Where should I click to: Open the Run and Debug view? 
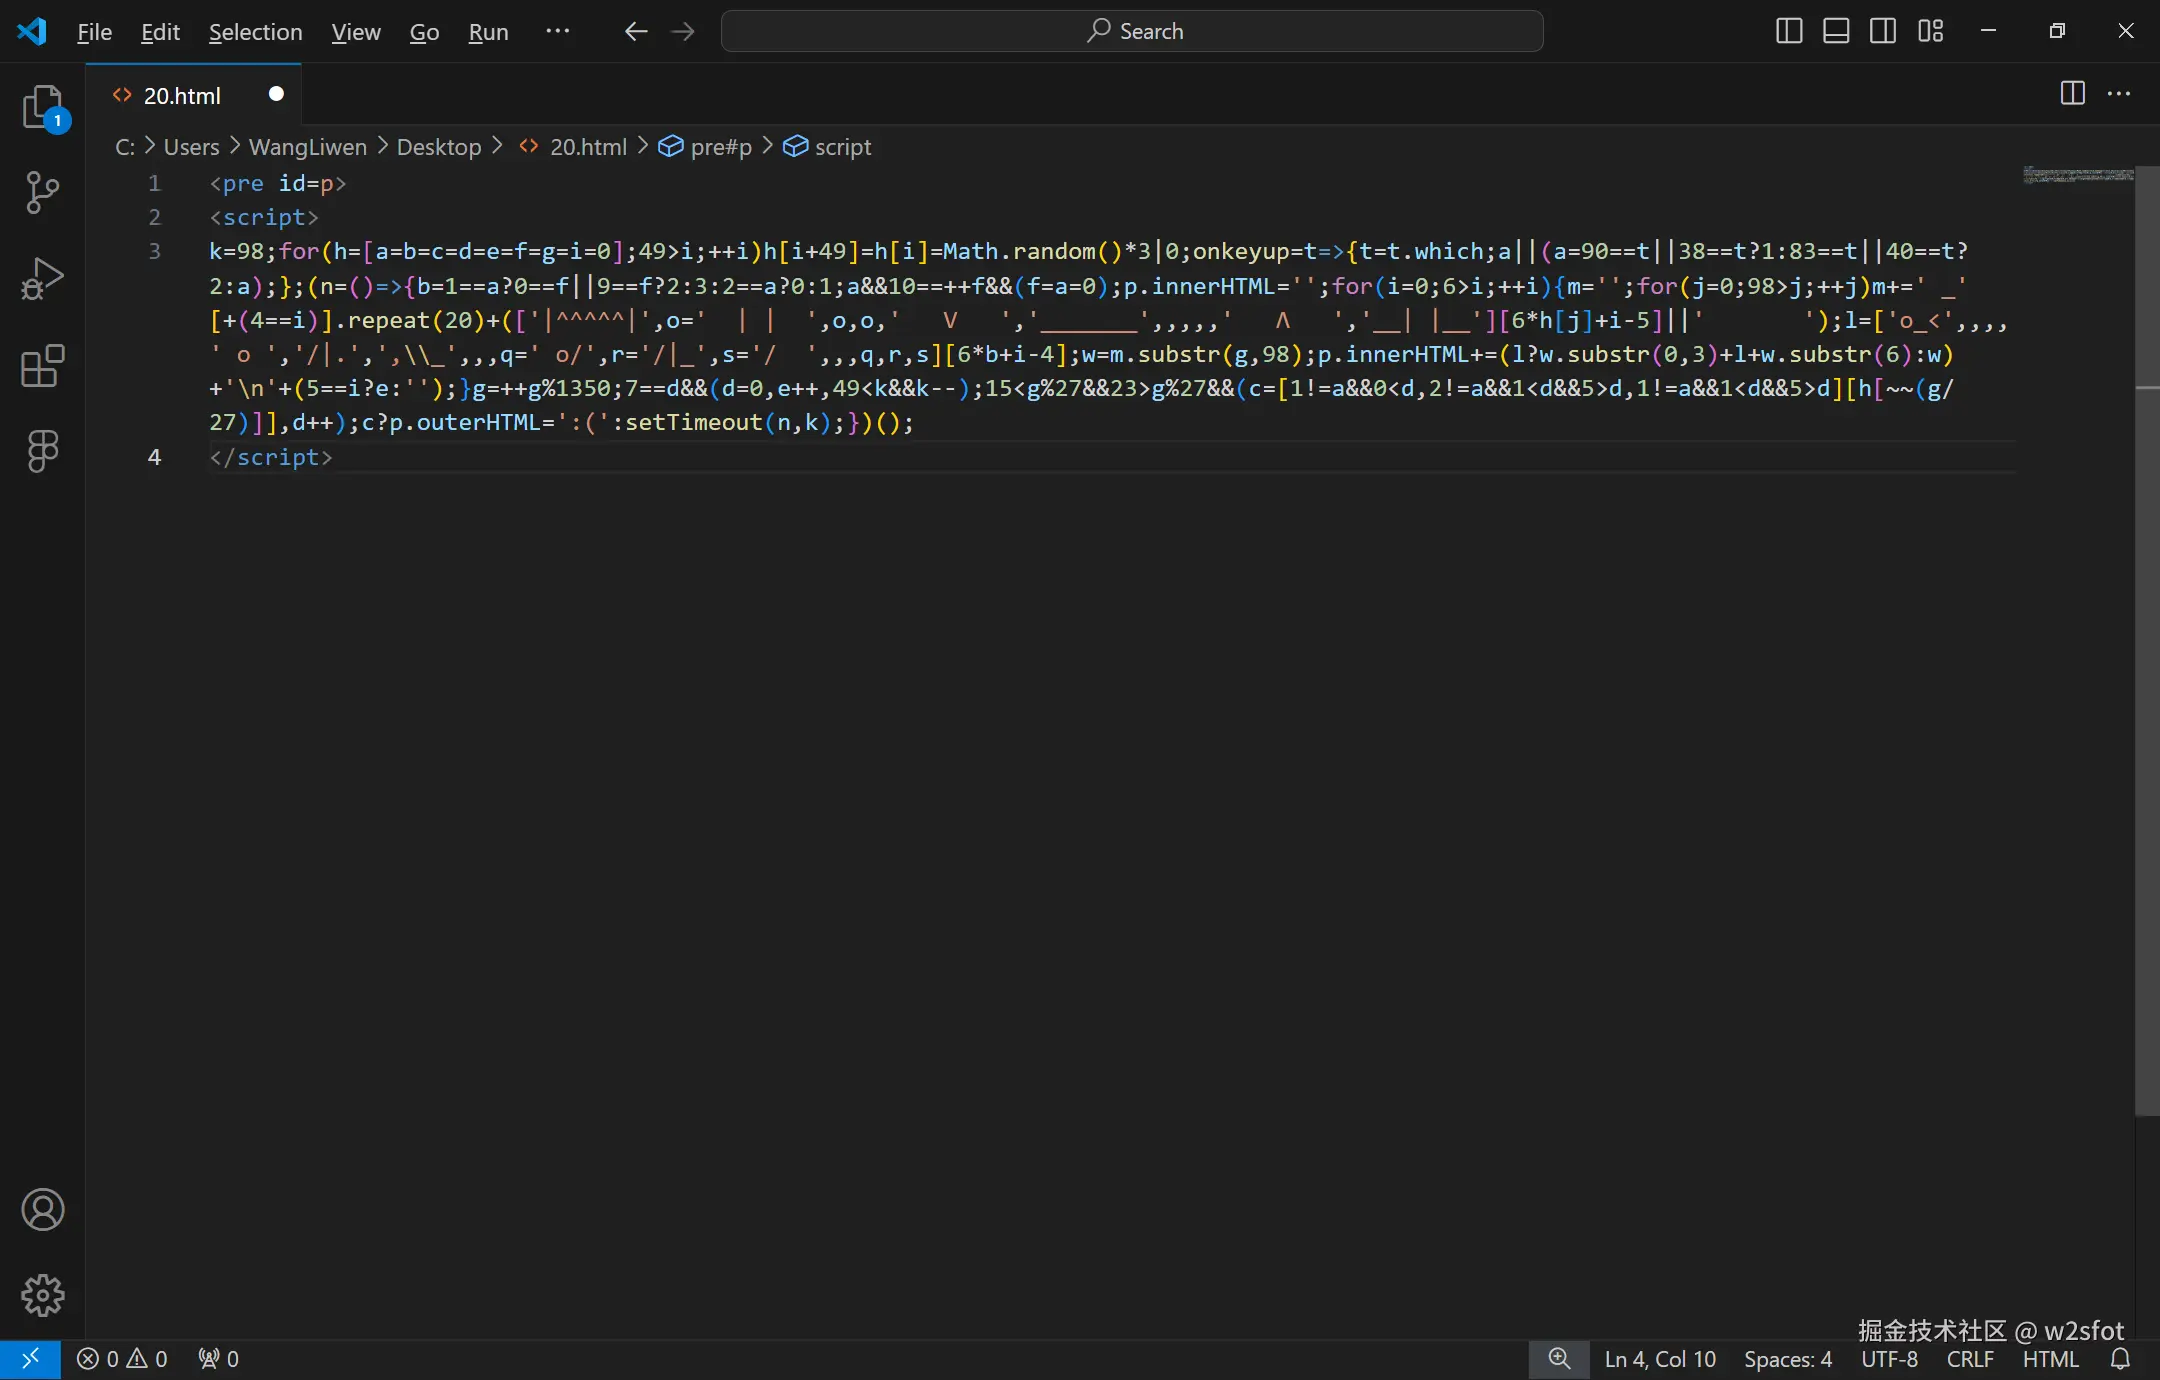point(42,279)
